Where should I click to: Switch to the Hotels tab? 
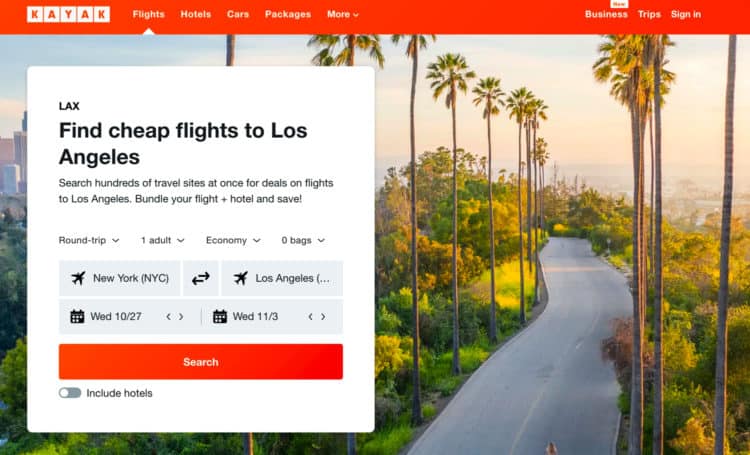196,14
